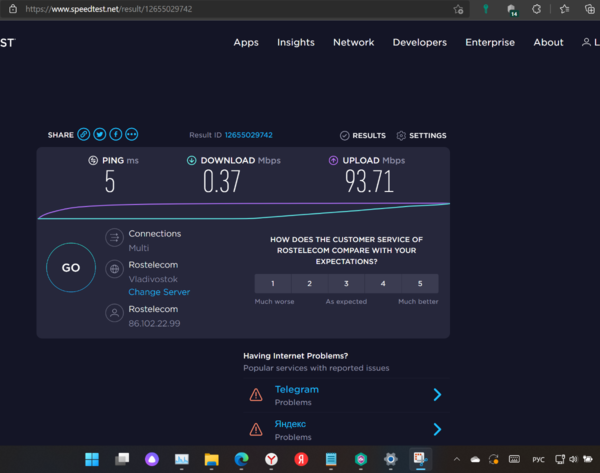The width and height of the screenshot is (600, 473).
Task: Expand Telegram problems chevron
Action: 437,395
